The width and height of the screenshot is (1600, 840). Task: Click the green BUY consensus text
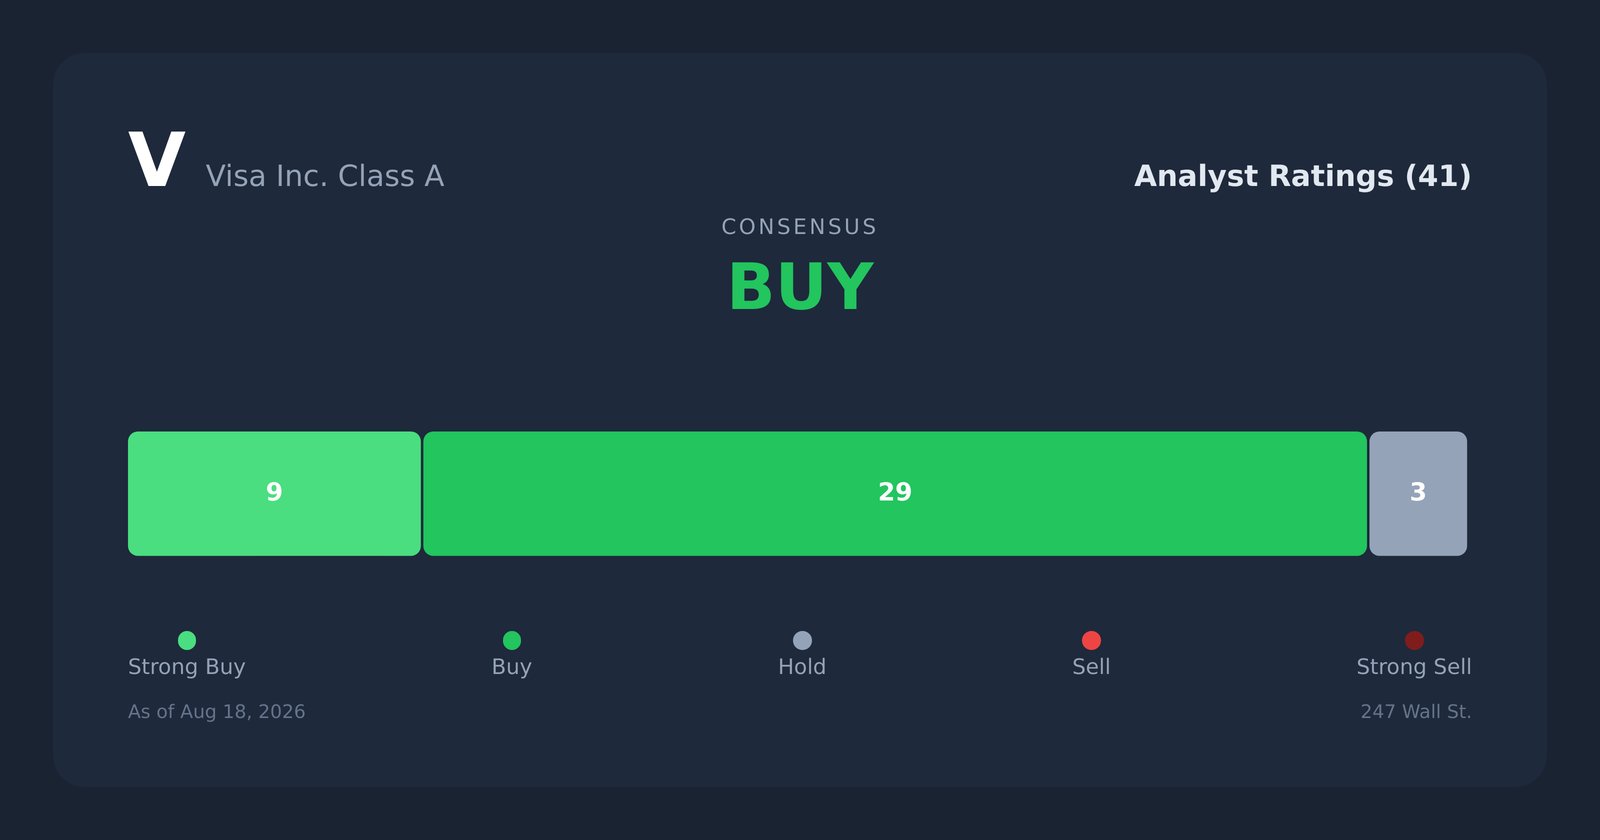801,288
